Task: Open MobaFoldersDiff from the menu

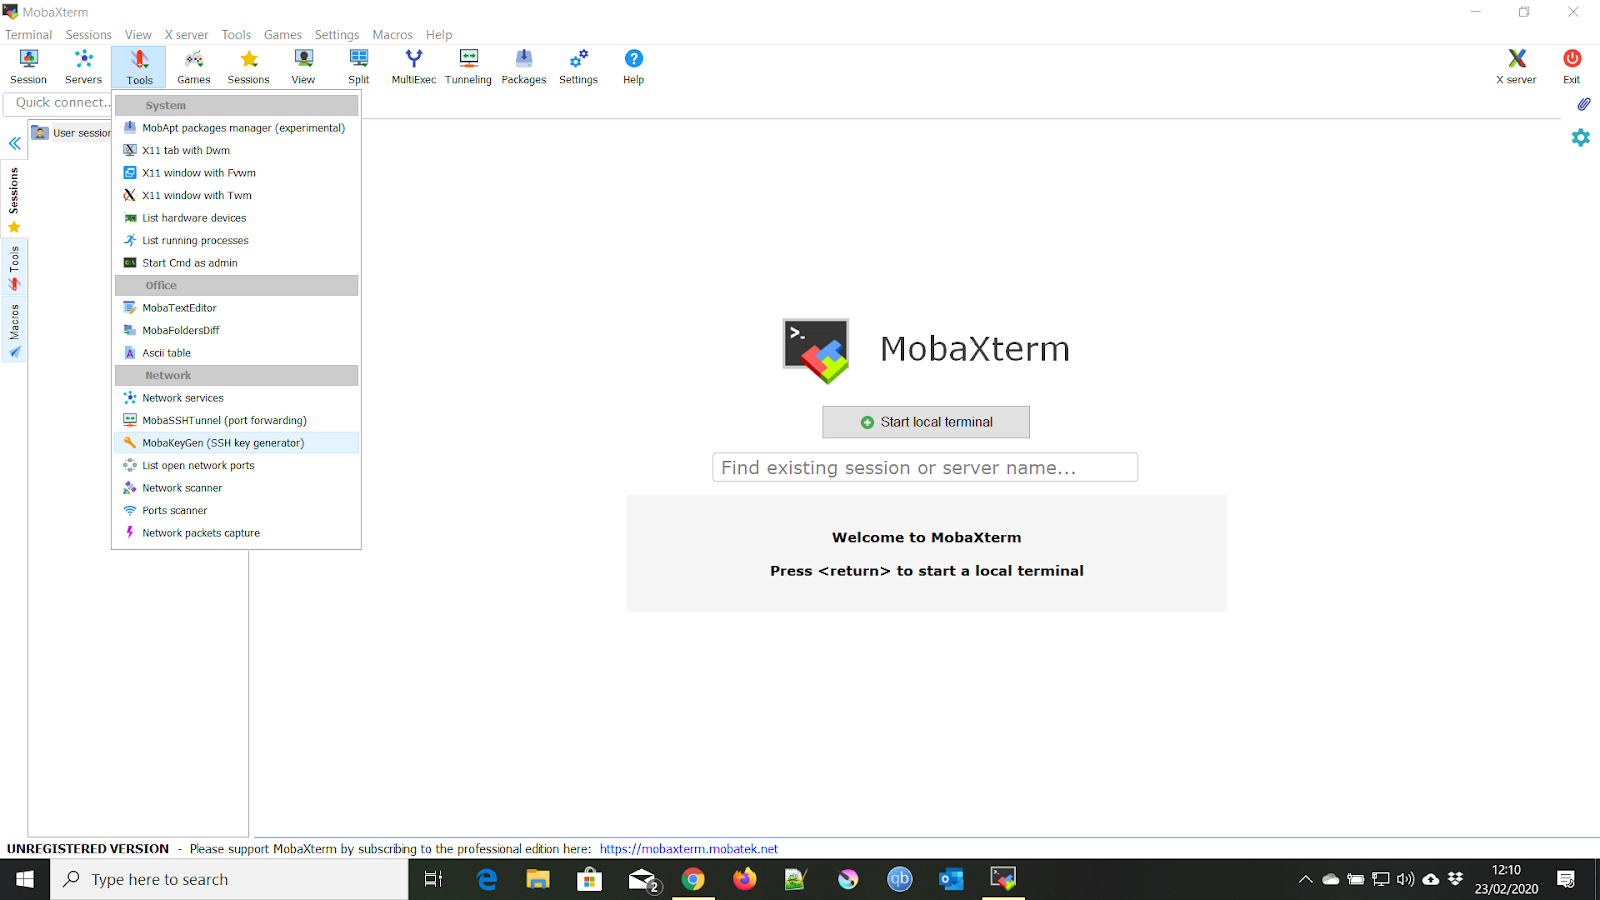Action: (x=237, y=330)
